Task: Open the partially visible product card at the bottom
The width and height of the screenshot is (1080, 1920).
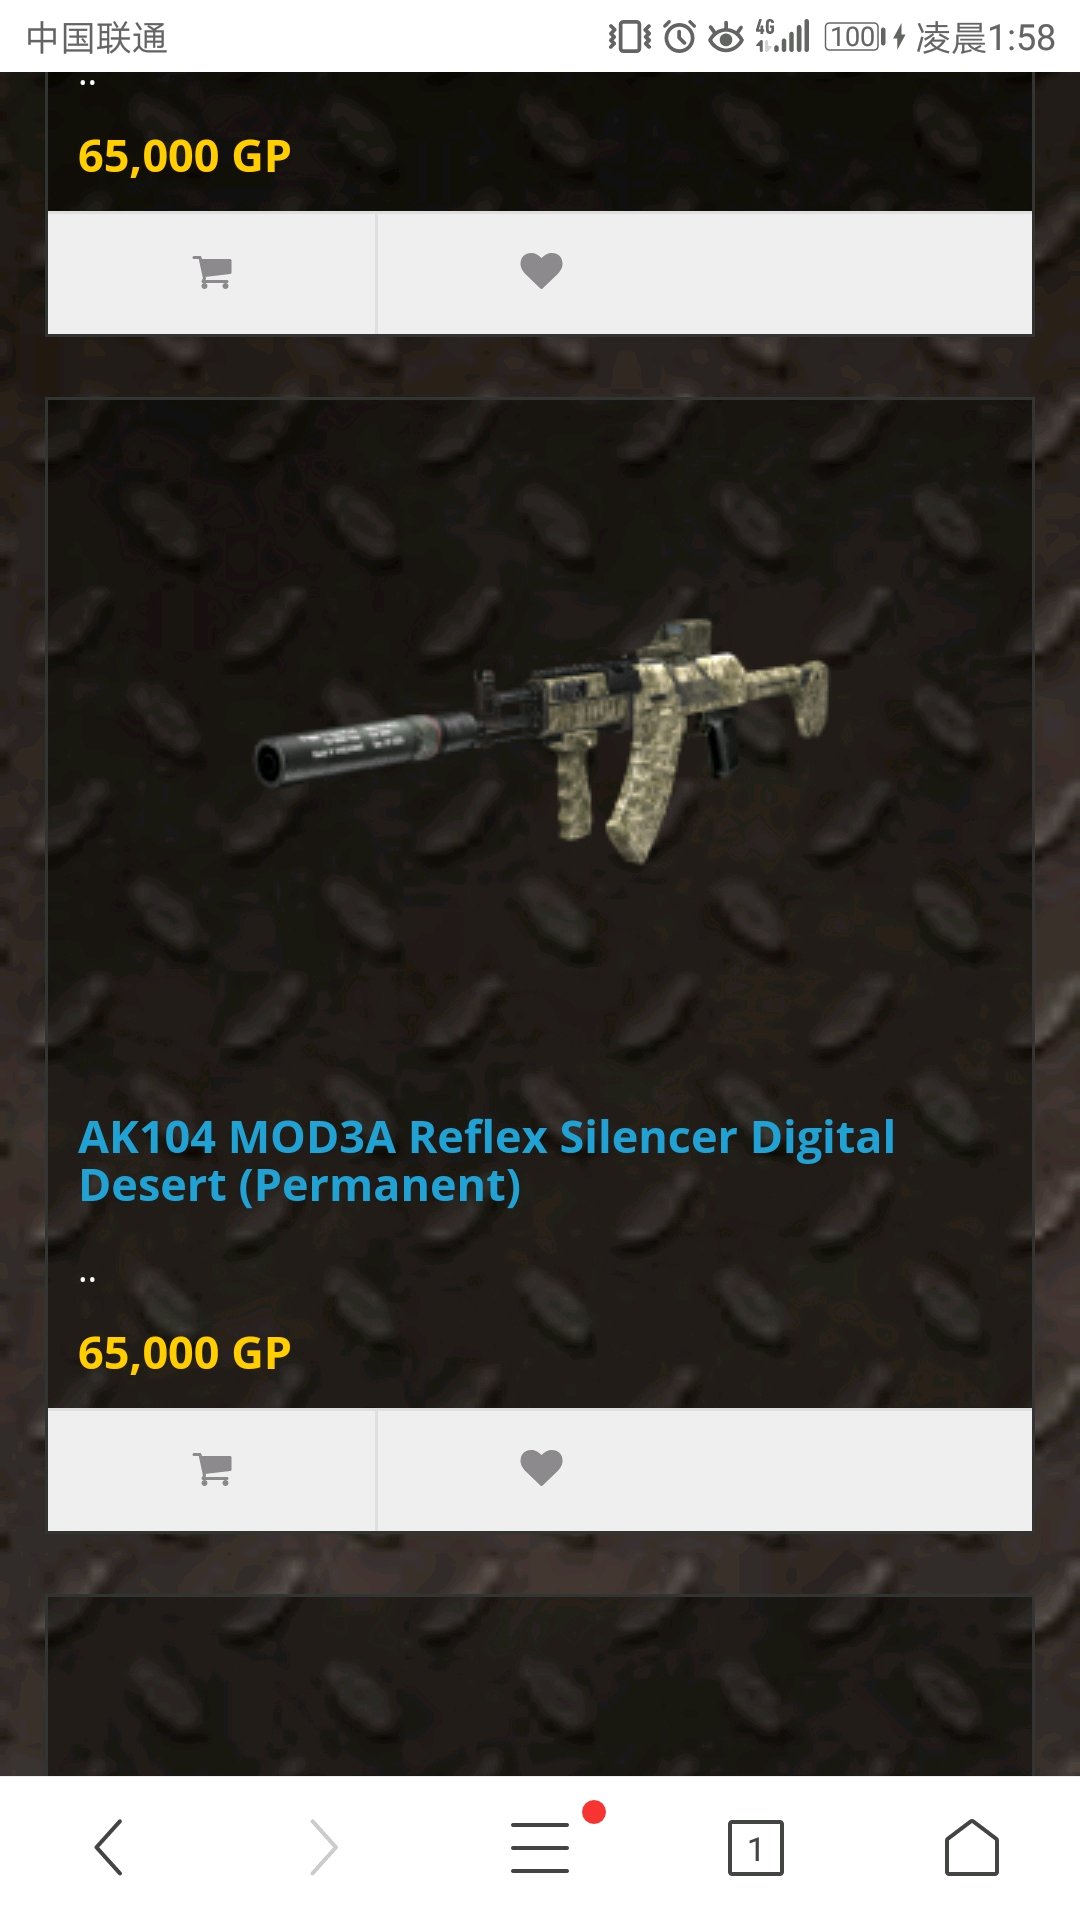Action: tap(540, 1686)
